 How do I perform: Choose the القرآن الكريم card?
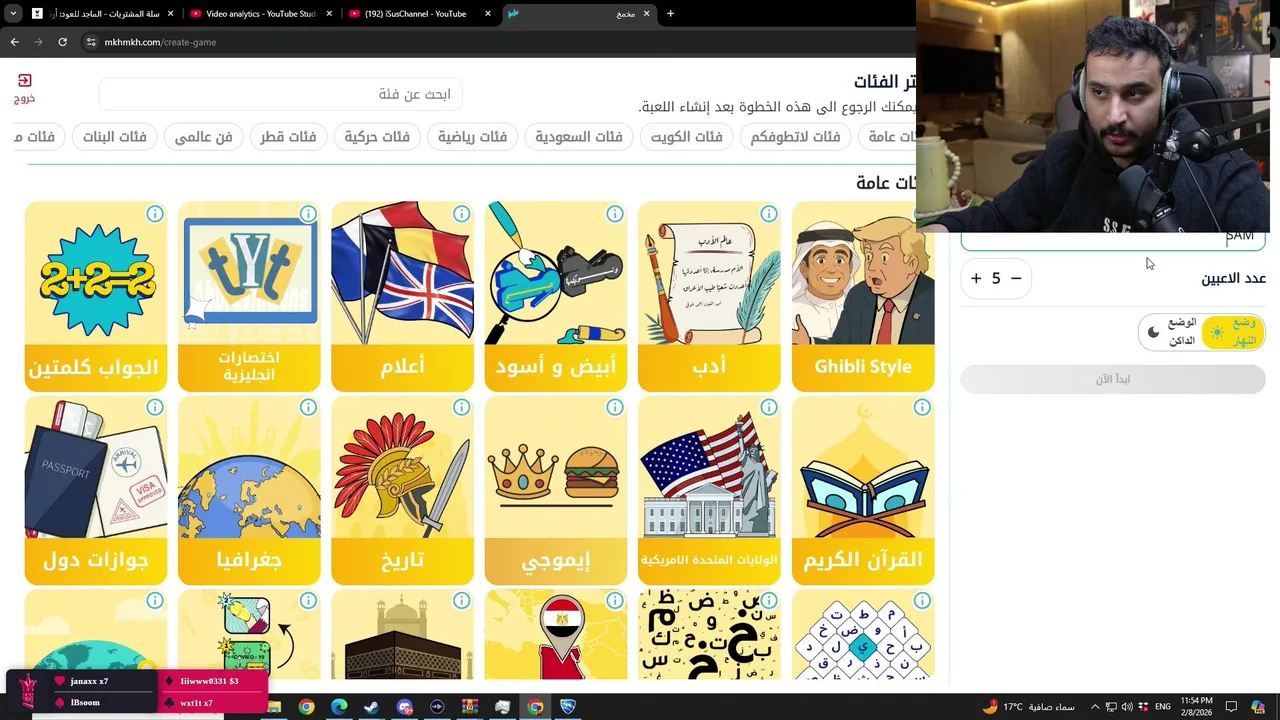(x=863, y=490)
